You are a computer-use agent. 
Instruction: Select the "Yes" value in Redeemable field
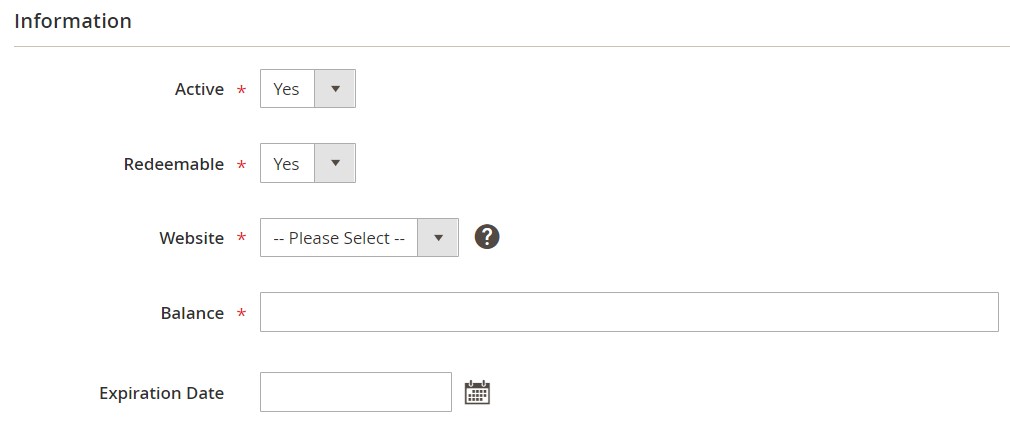click(287, 164)
